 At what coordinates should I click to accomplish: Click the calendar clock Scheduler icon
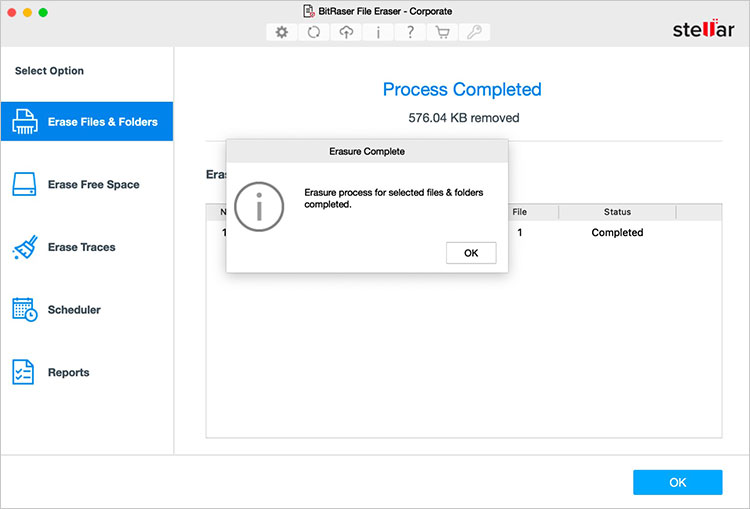tap(24, 310)
